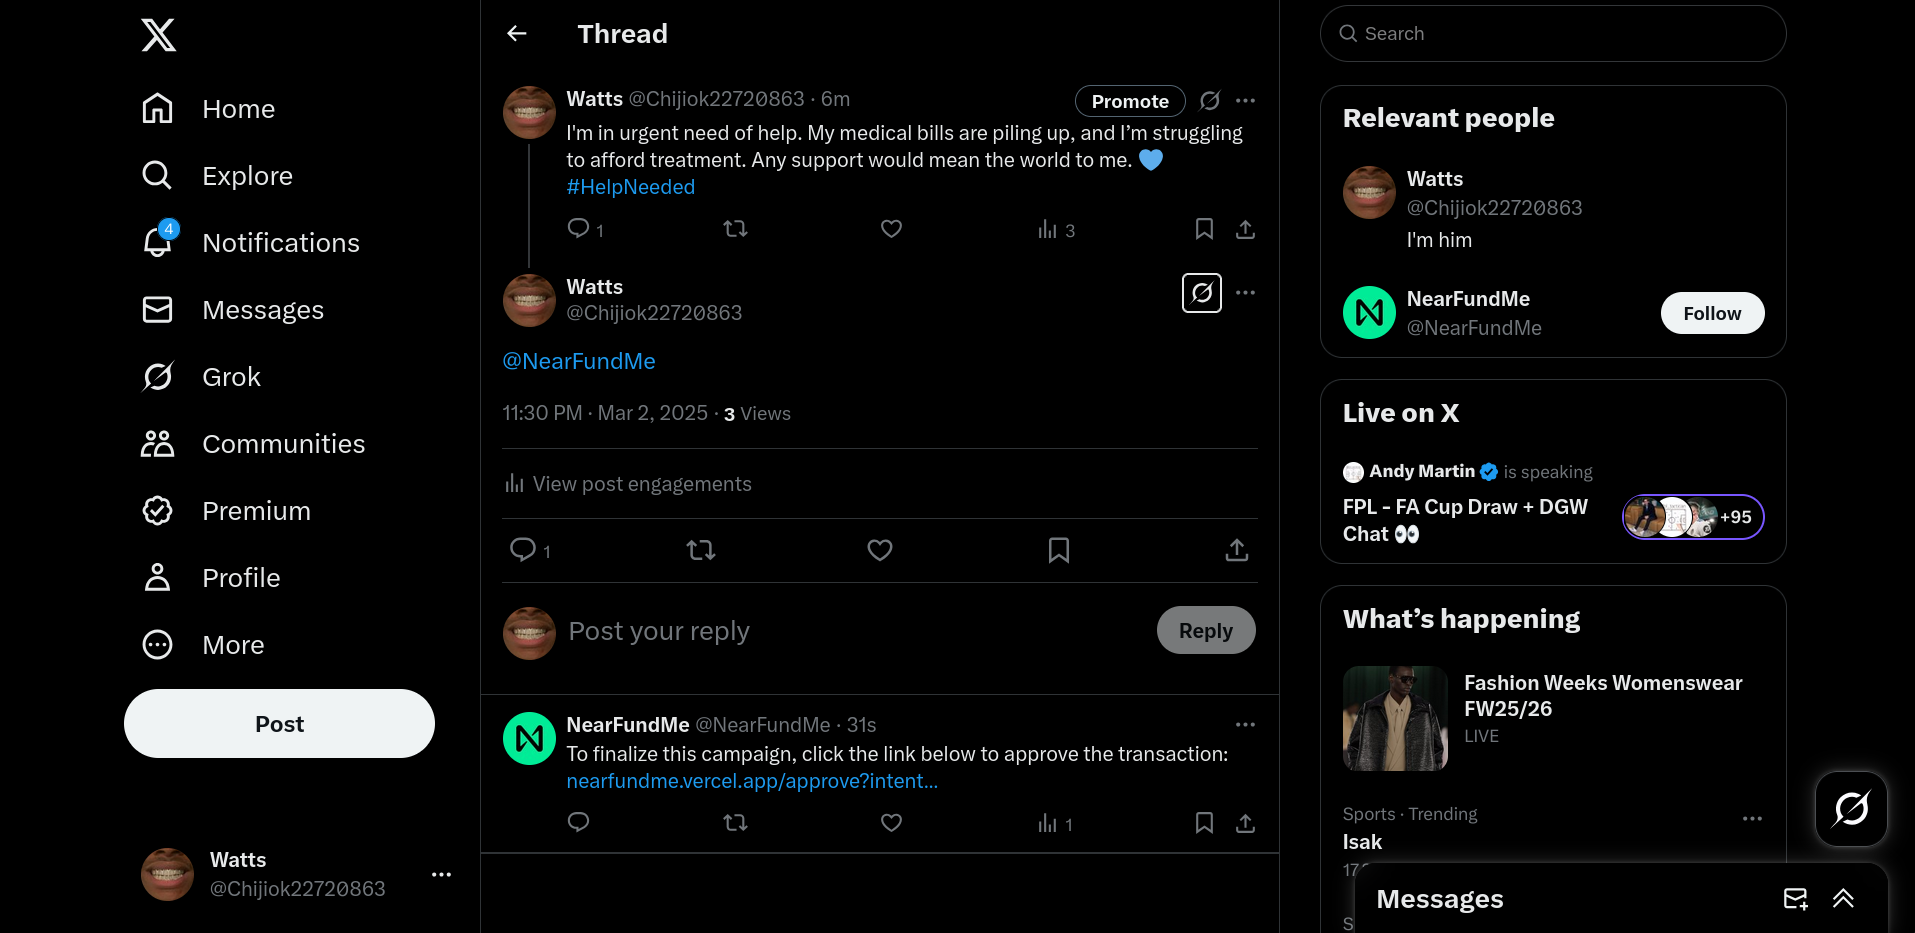Open Watts account menu ellipsis
1915x933 pixels.
pos(441,874)
